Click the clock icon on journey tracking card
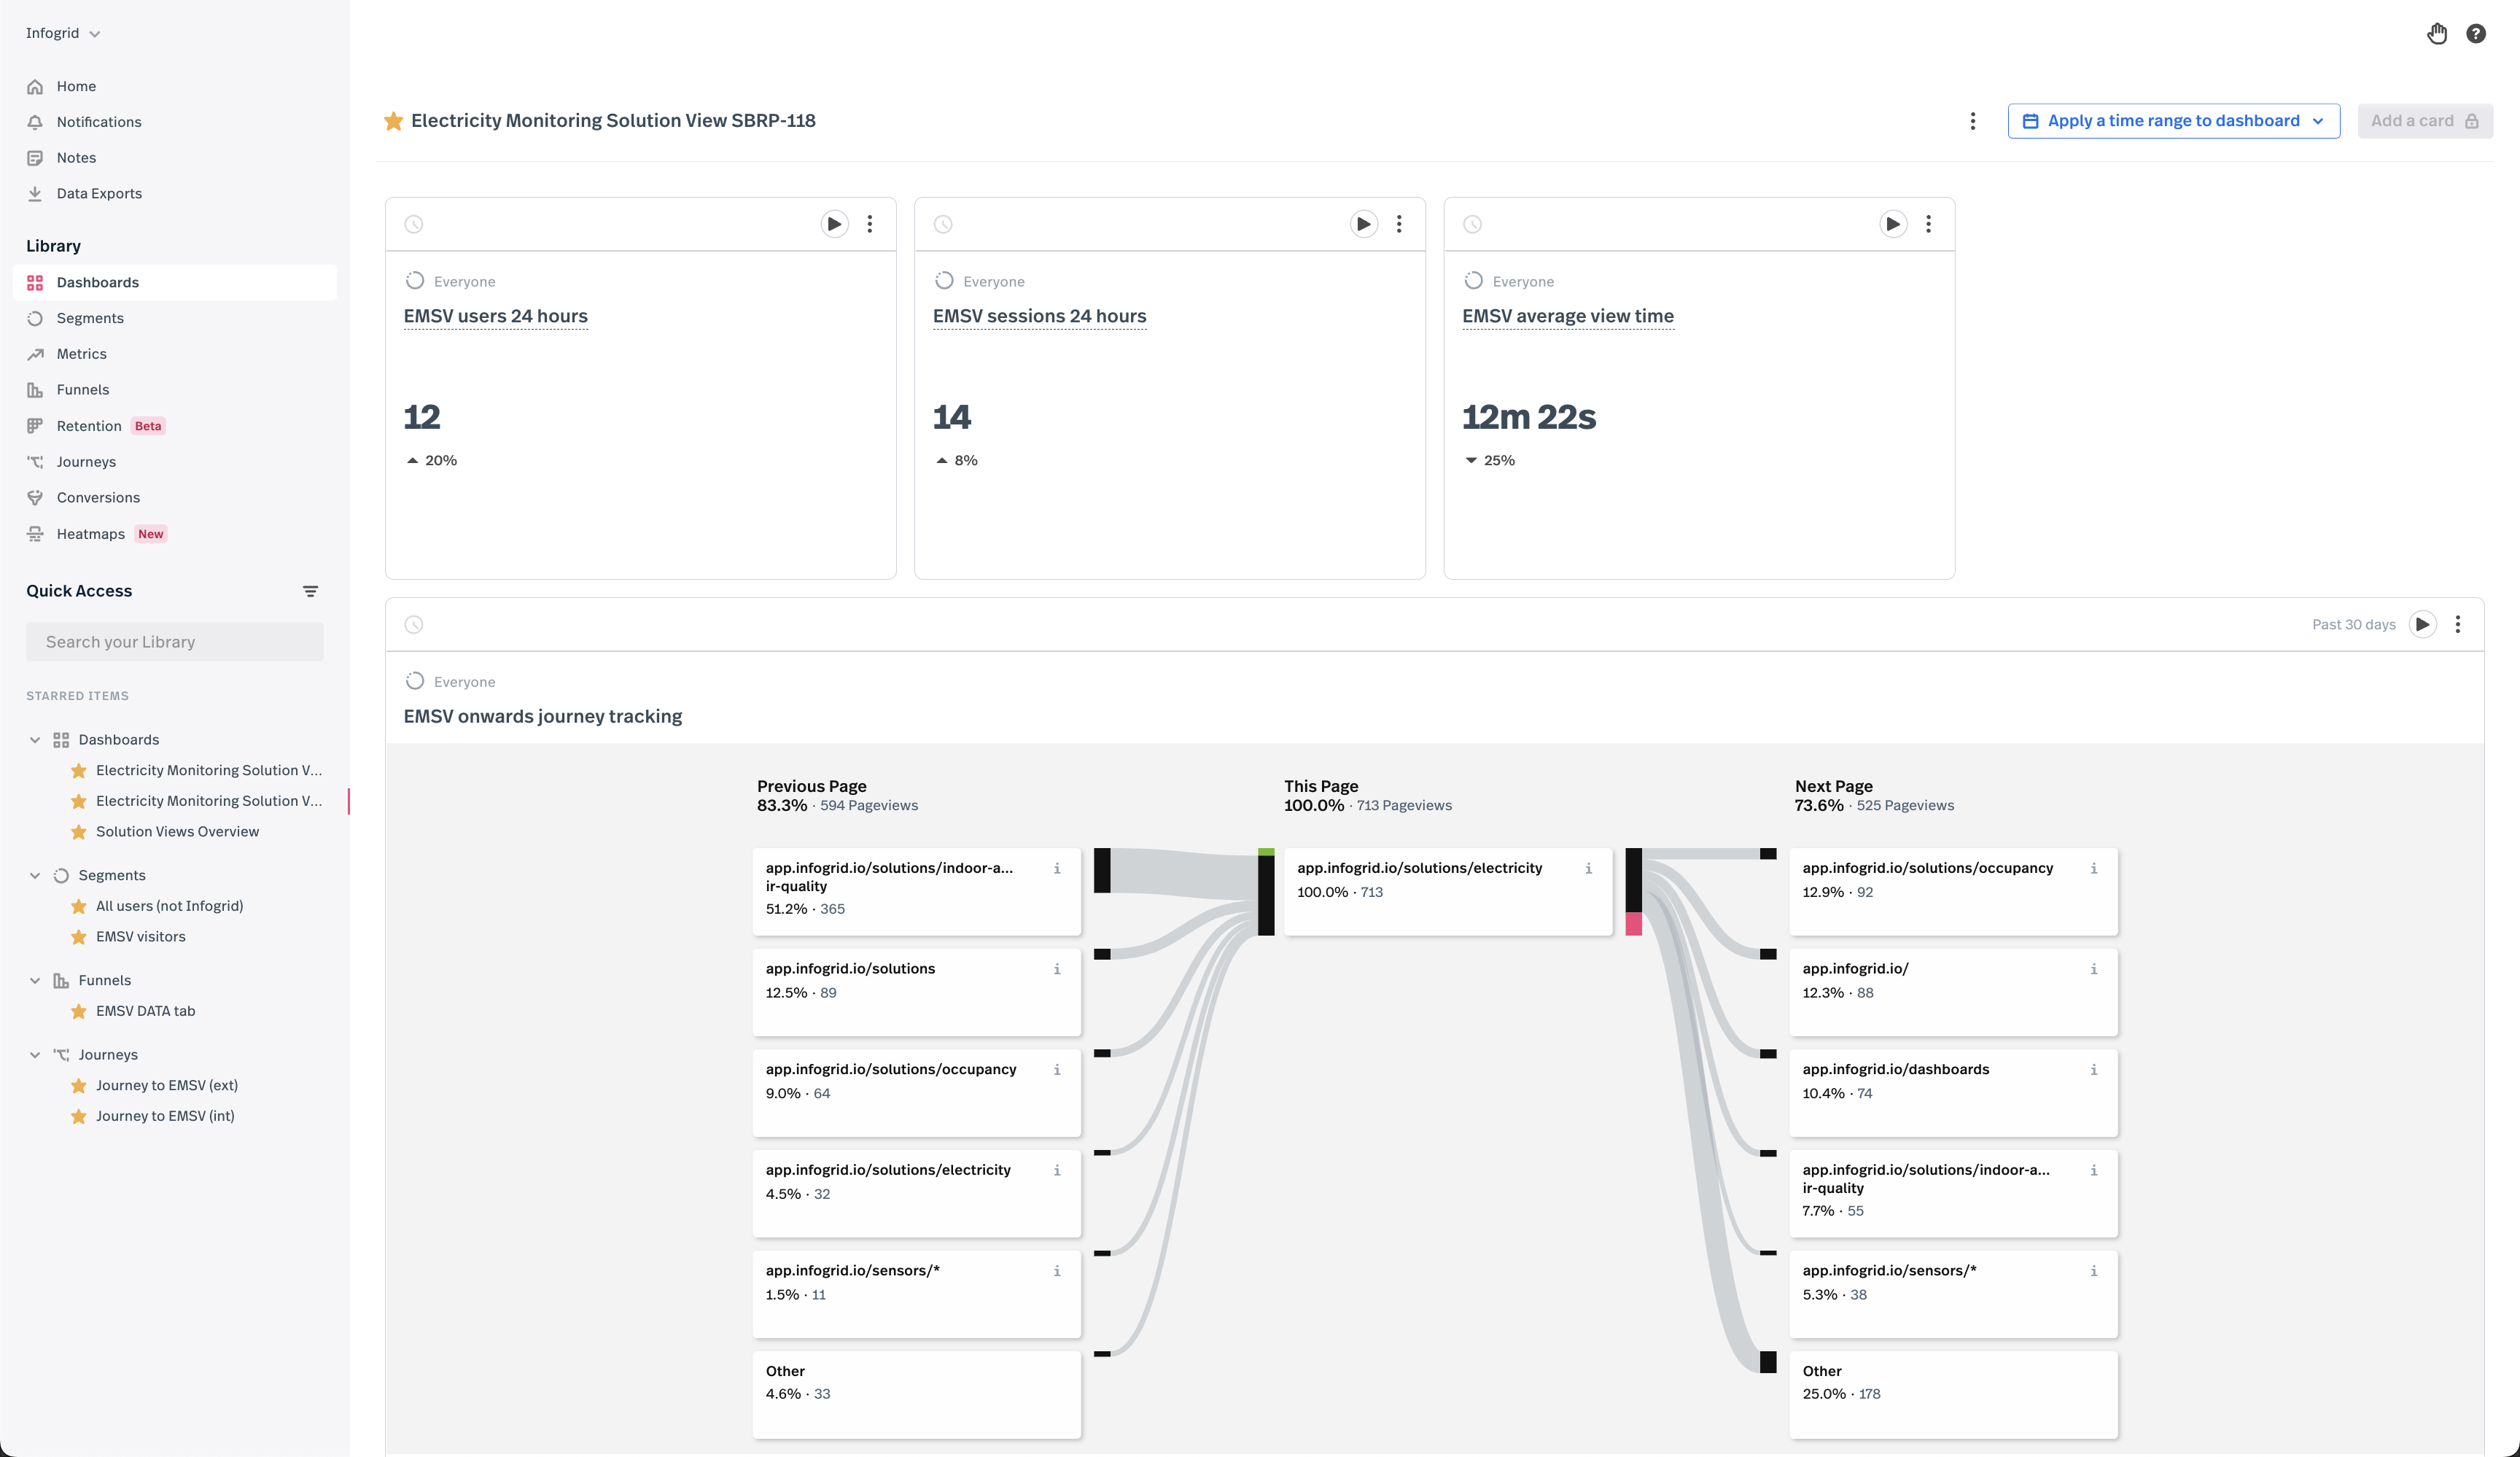The image size is (2520, 1457). click(414, 625)
